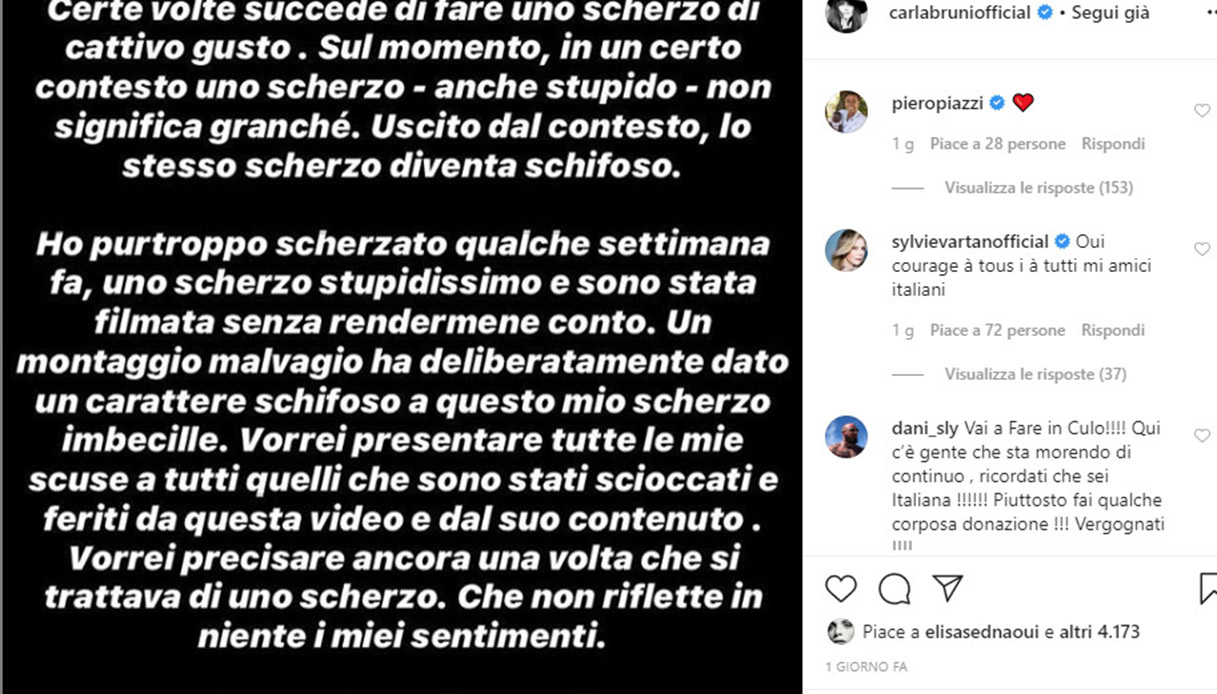Like sylvievartanofficial's comment heart
The height and width of the screenshot is (694, 1217).
(1202, 249)
